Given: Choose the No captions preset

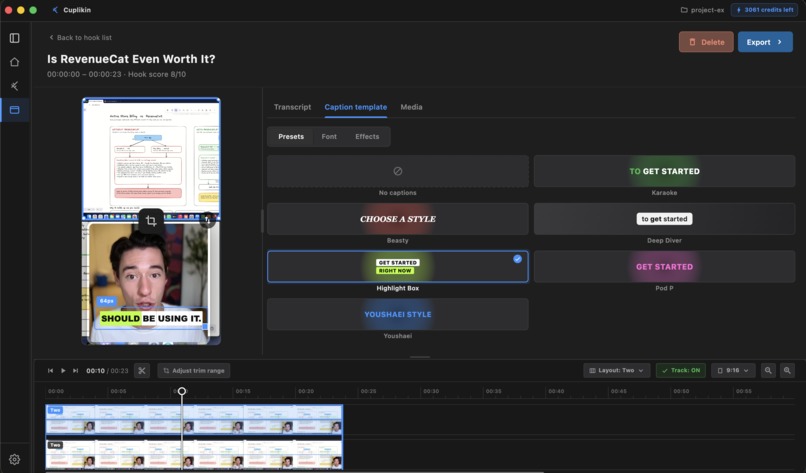Looking at the screenshot, I should (x=398, y=171).
